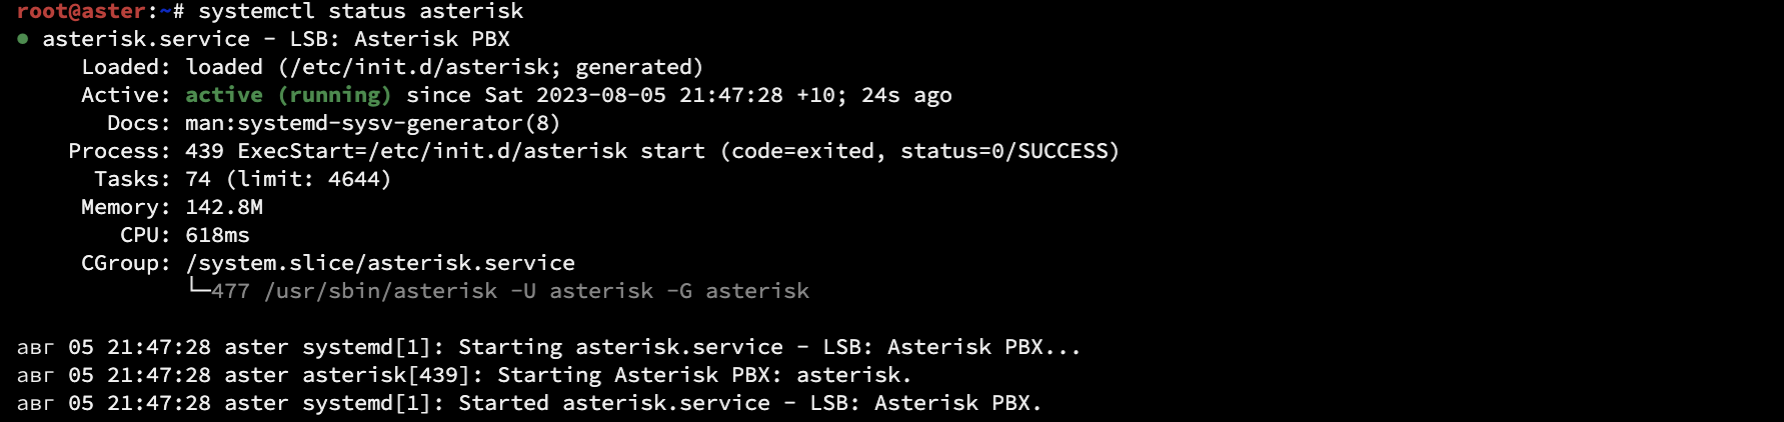
Task: Click the "Starting asterisk.service" log message
Action: [x=620, y=347]
